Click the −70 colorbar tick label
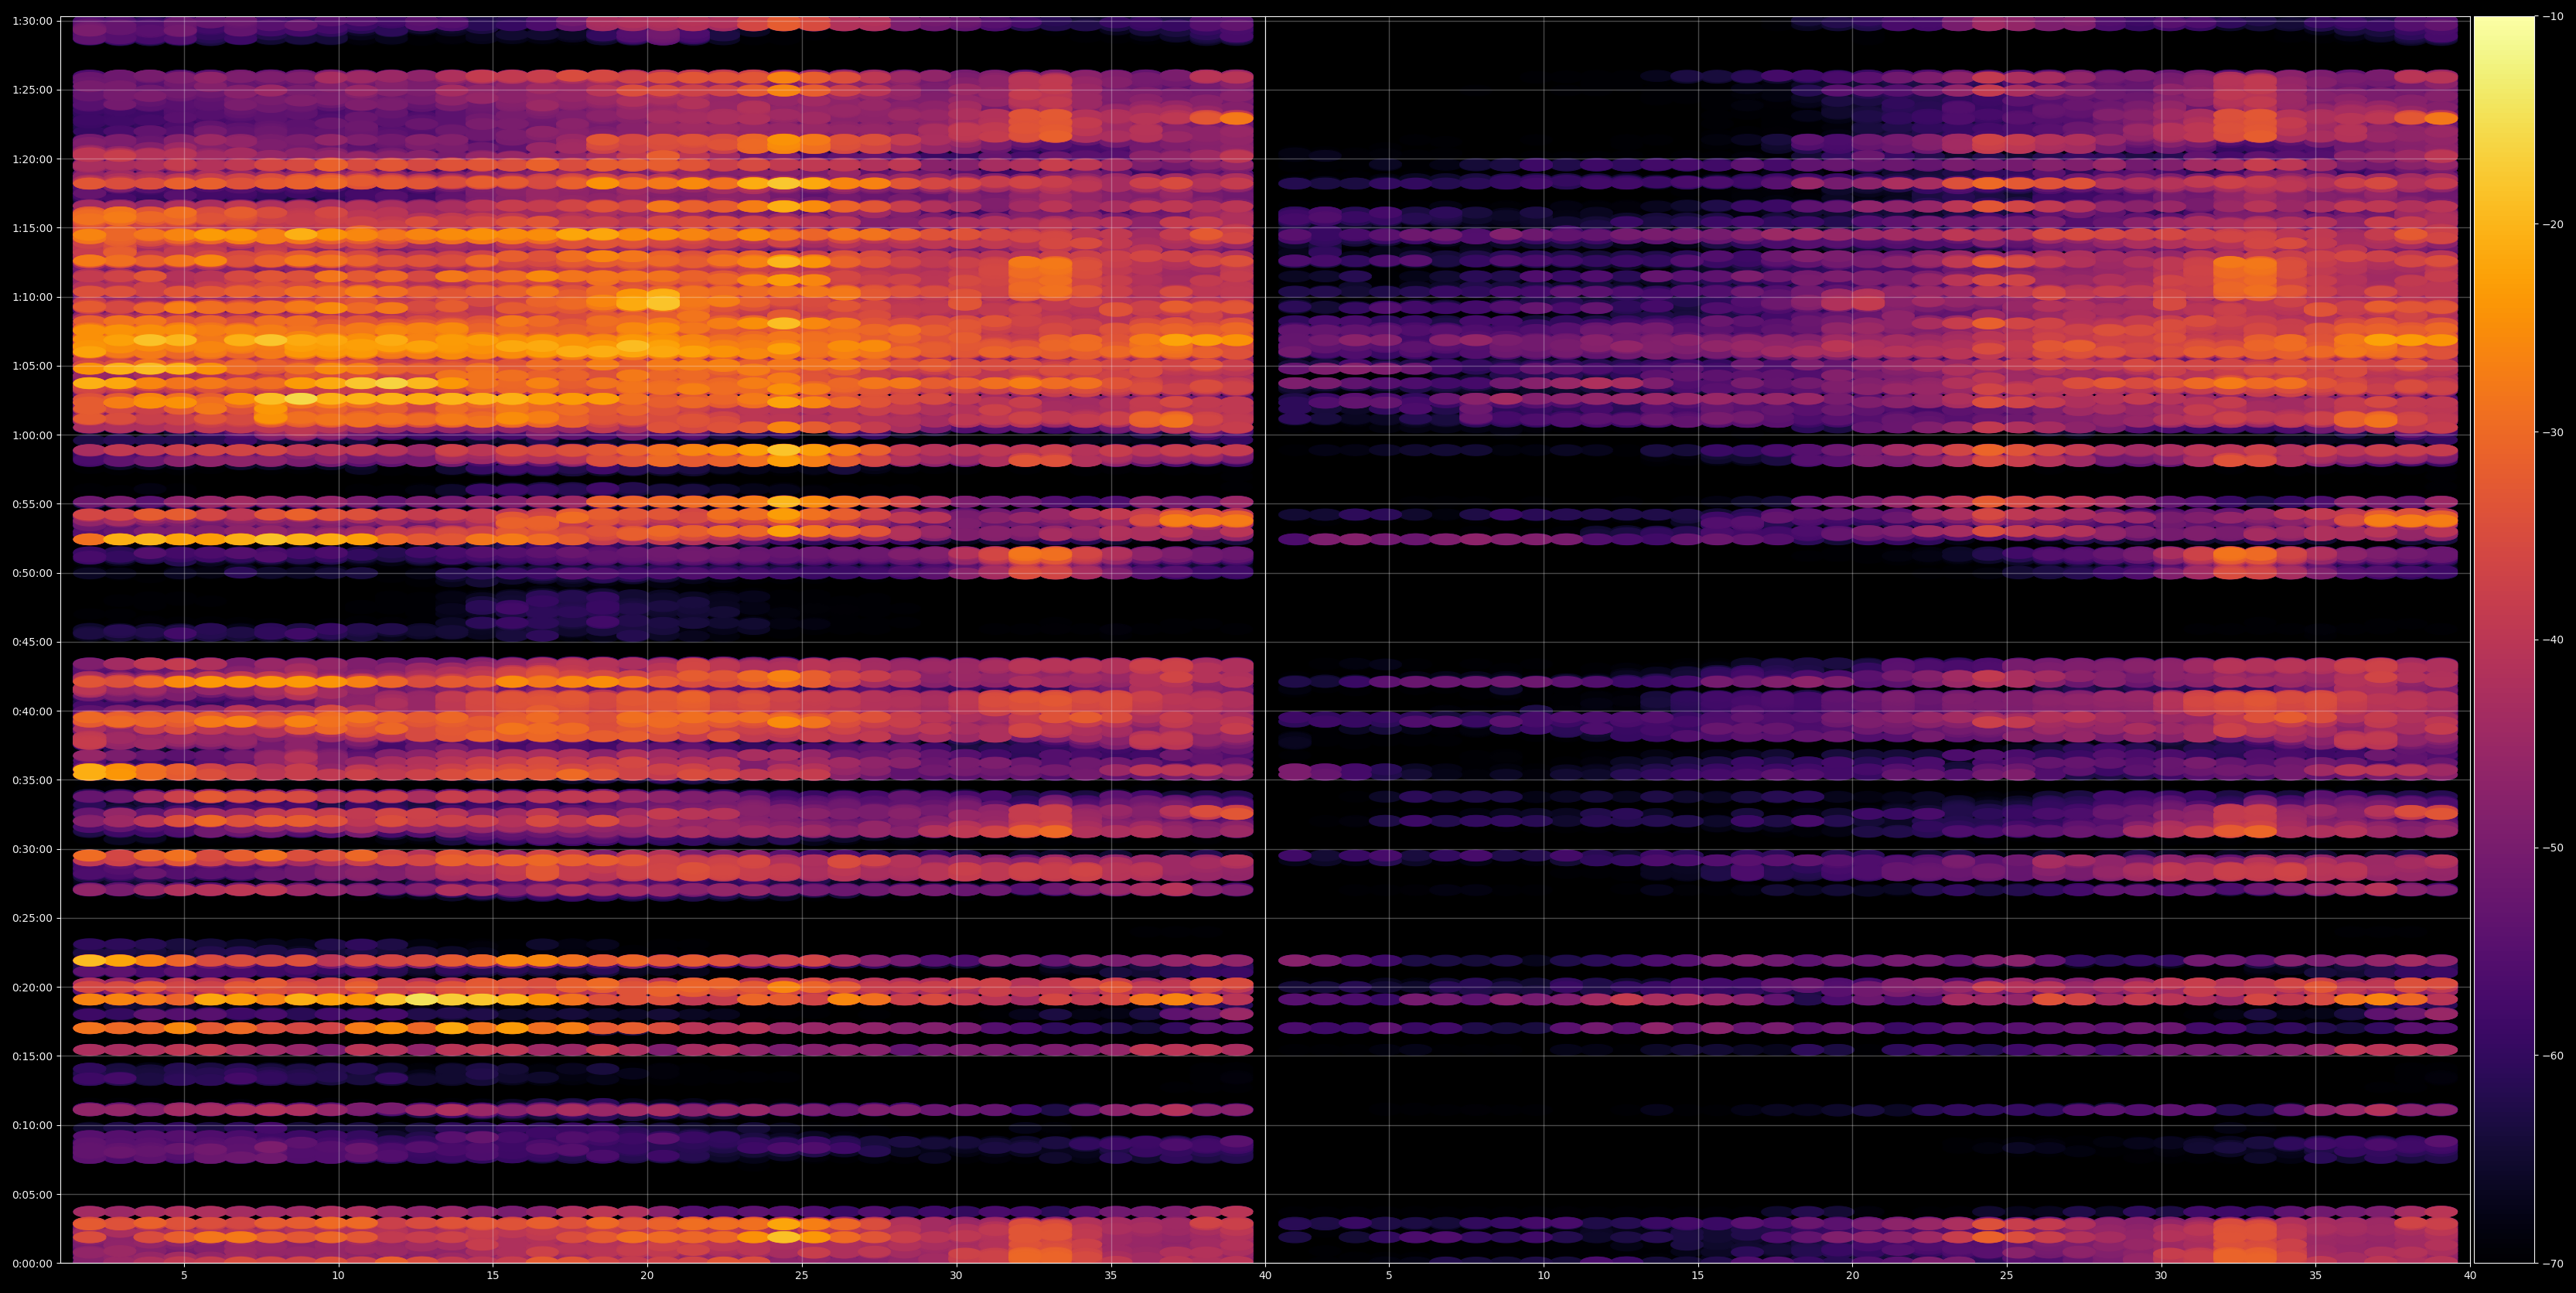This screenshot has height=1293, width=2576. pyautogui.click(x=2554, y=1264)
